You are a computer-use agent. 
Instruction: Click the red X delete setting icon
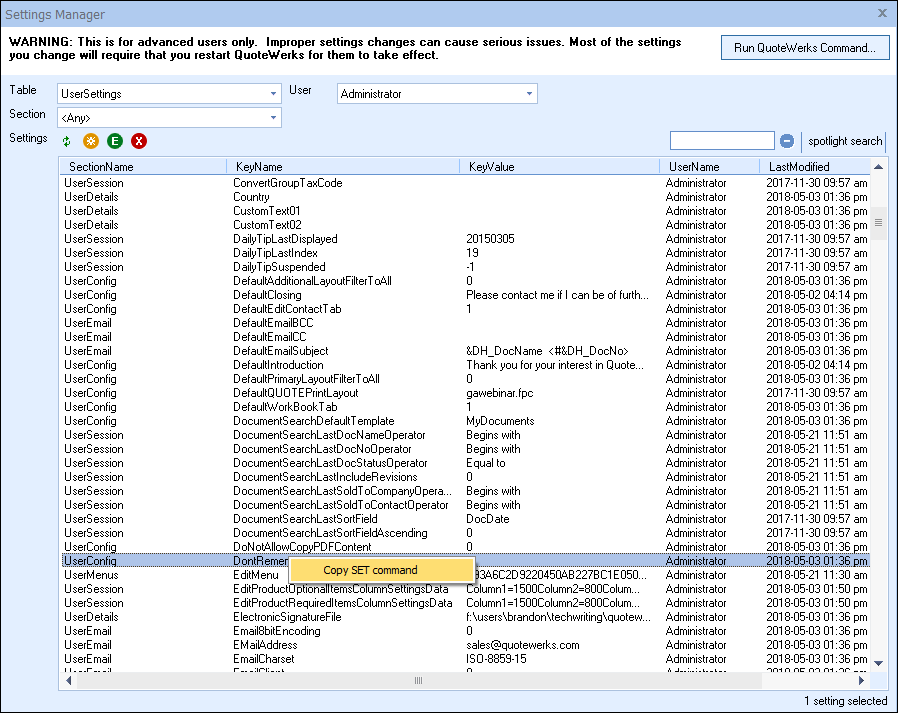click(x=139, y=142)
